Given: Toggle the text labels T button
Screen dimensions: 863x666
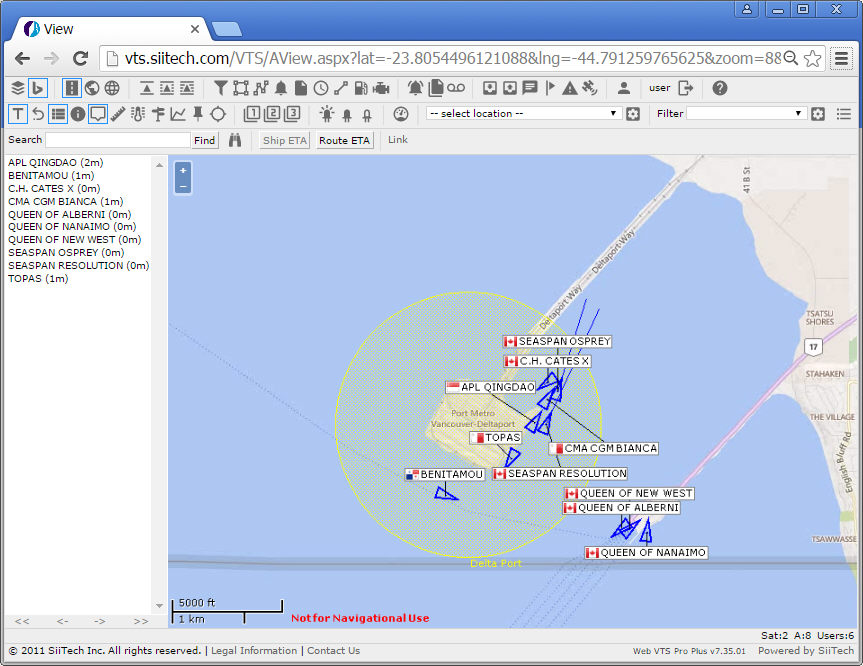Looking at the screenshot, I should 18,114.
